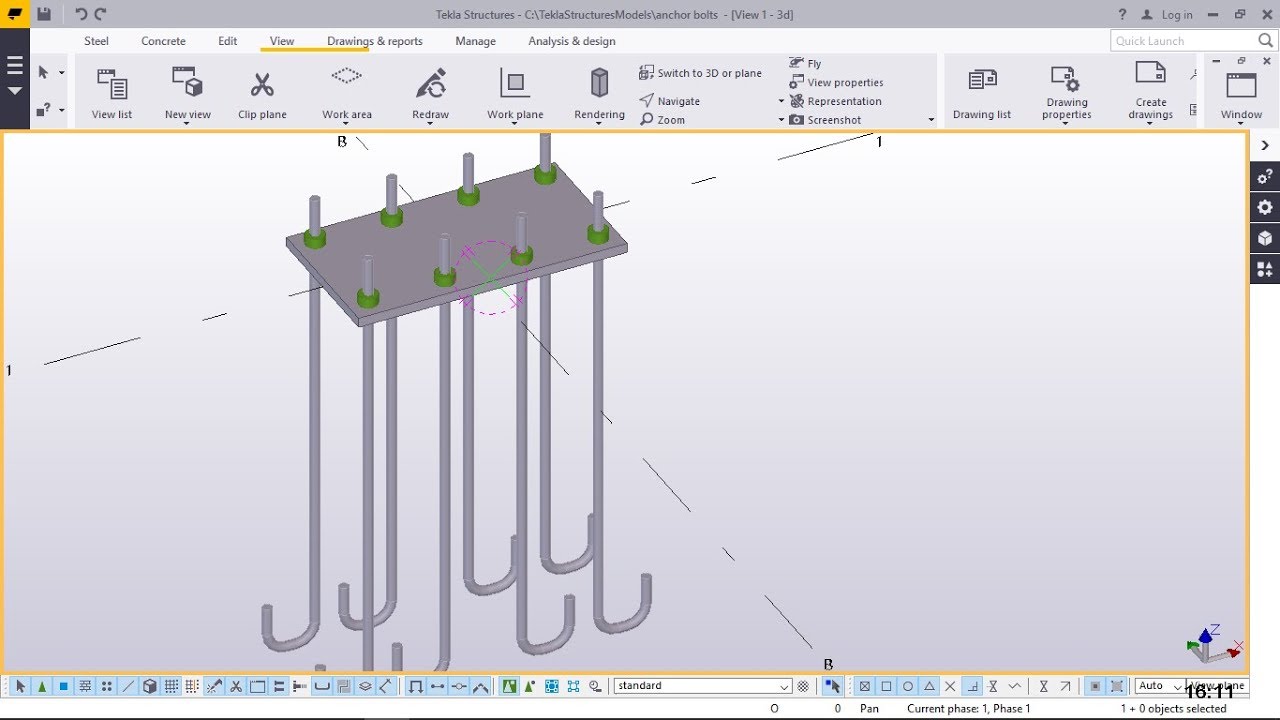
Task: Click the Screenshot camera icon
Action: [797, 120]
